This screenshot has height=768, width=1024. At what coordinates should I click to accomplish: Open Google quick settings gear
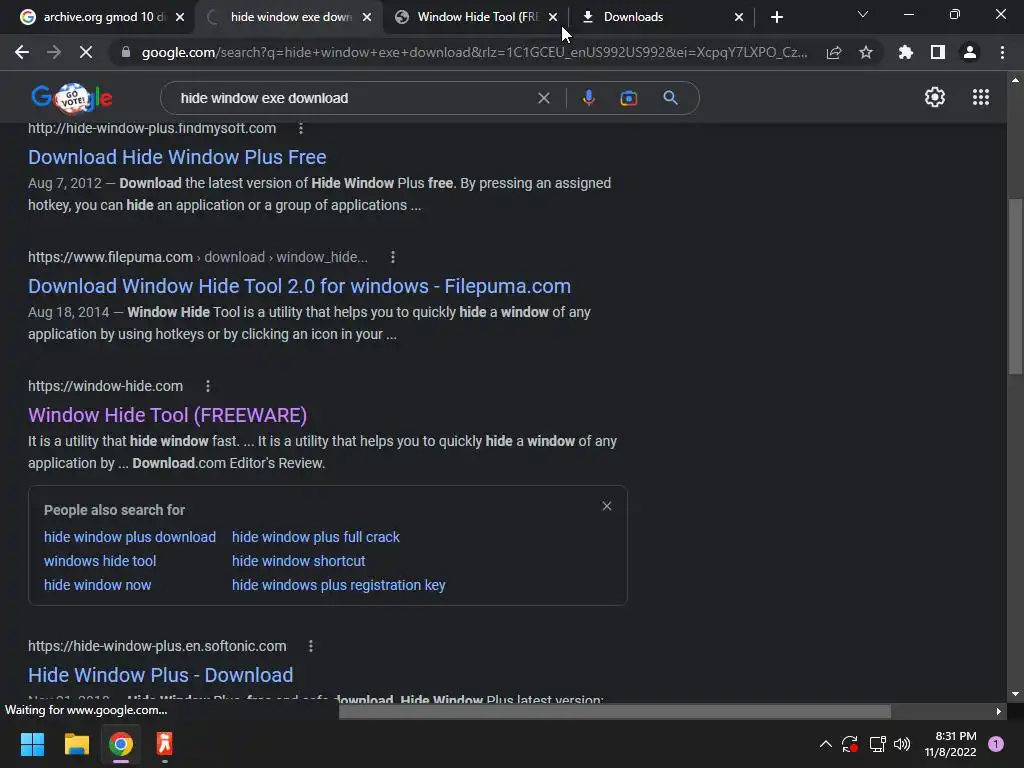tap(935, 97)
